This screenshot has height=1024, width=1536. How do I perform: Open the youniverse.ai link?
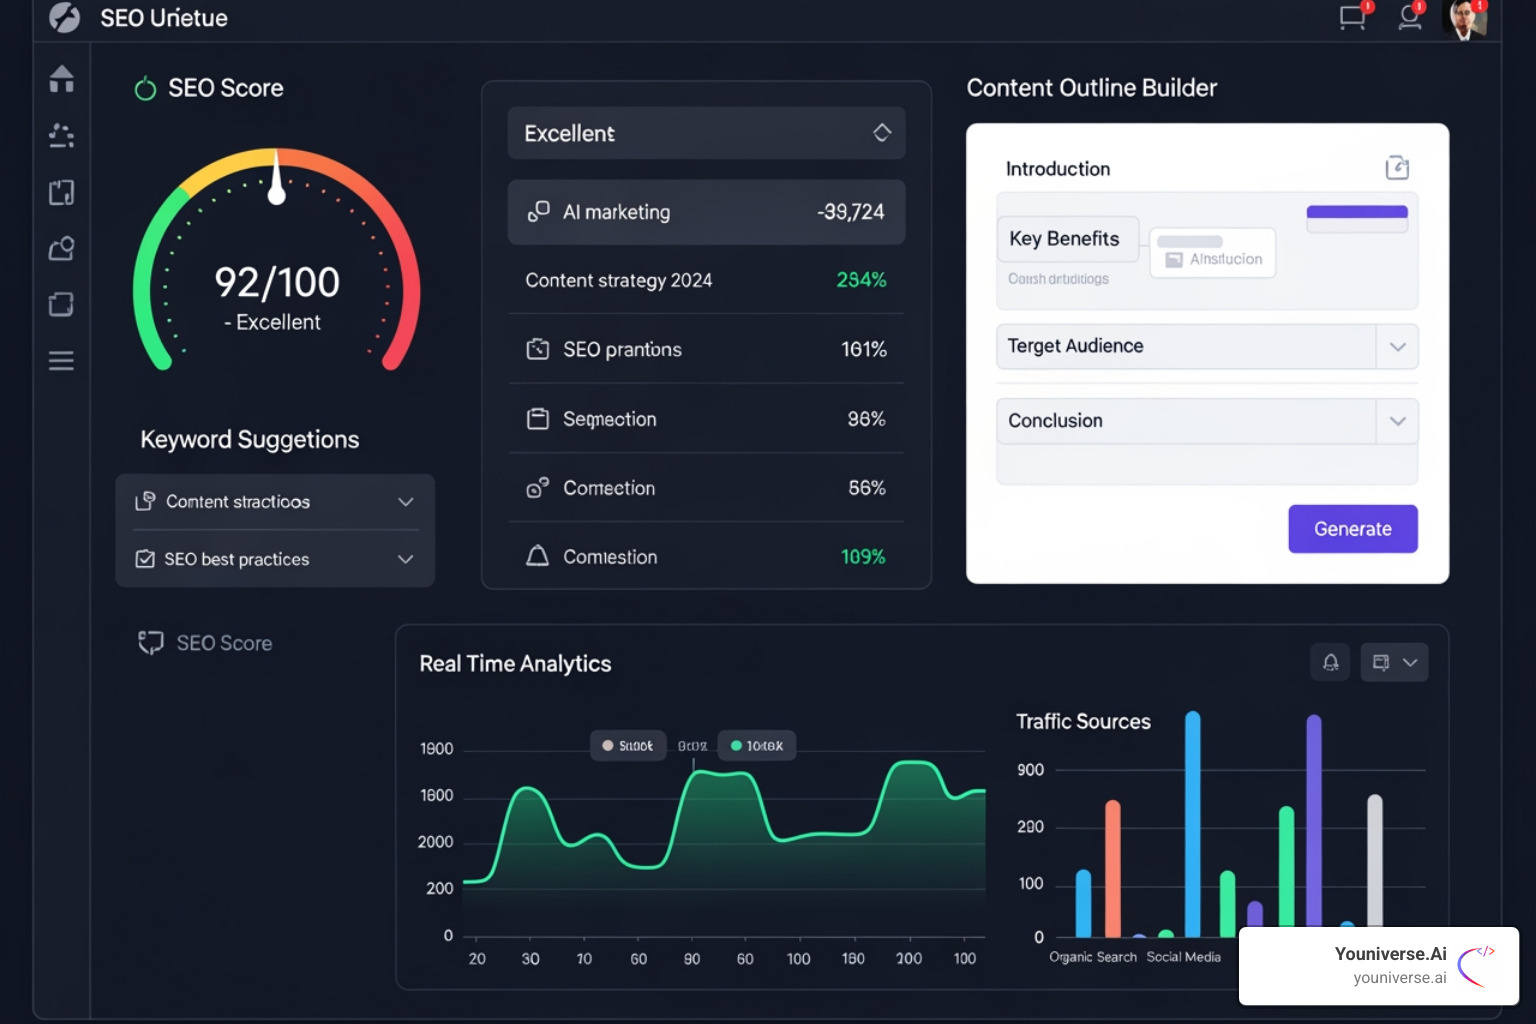[x=1400, y=978]
